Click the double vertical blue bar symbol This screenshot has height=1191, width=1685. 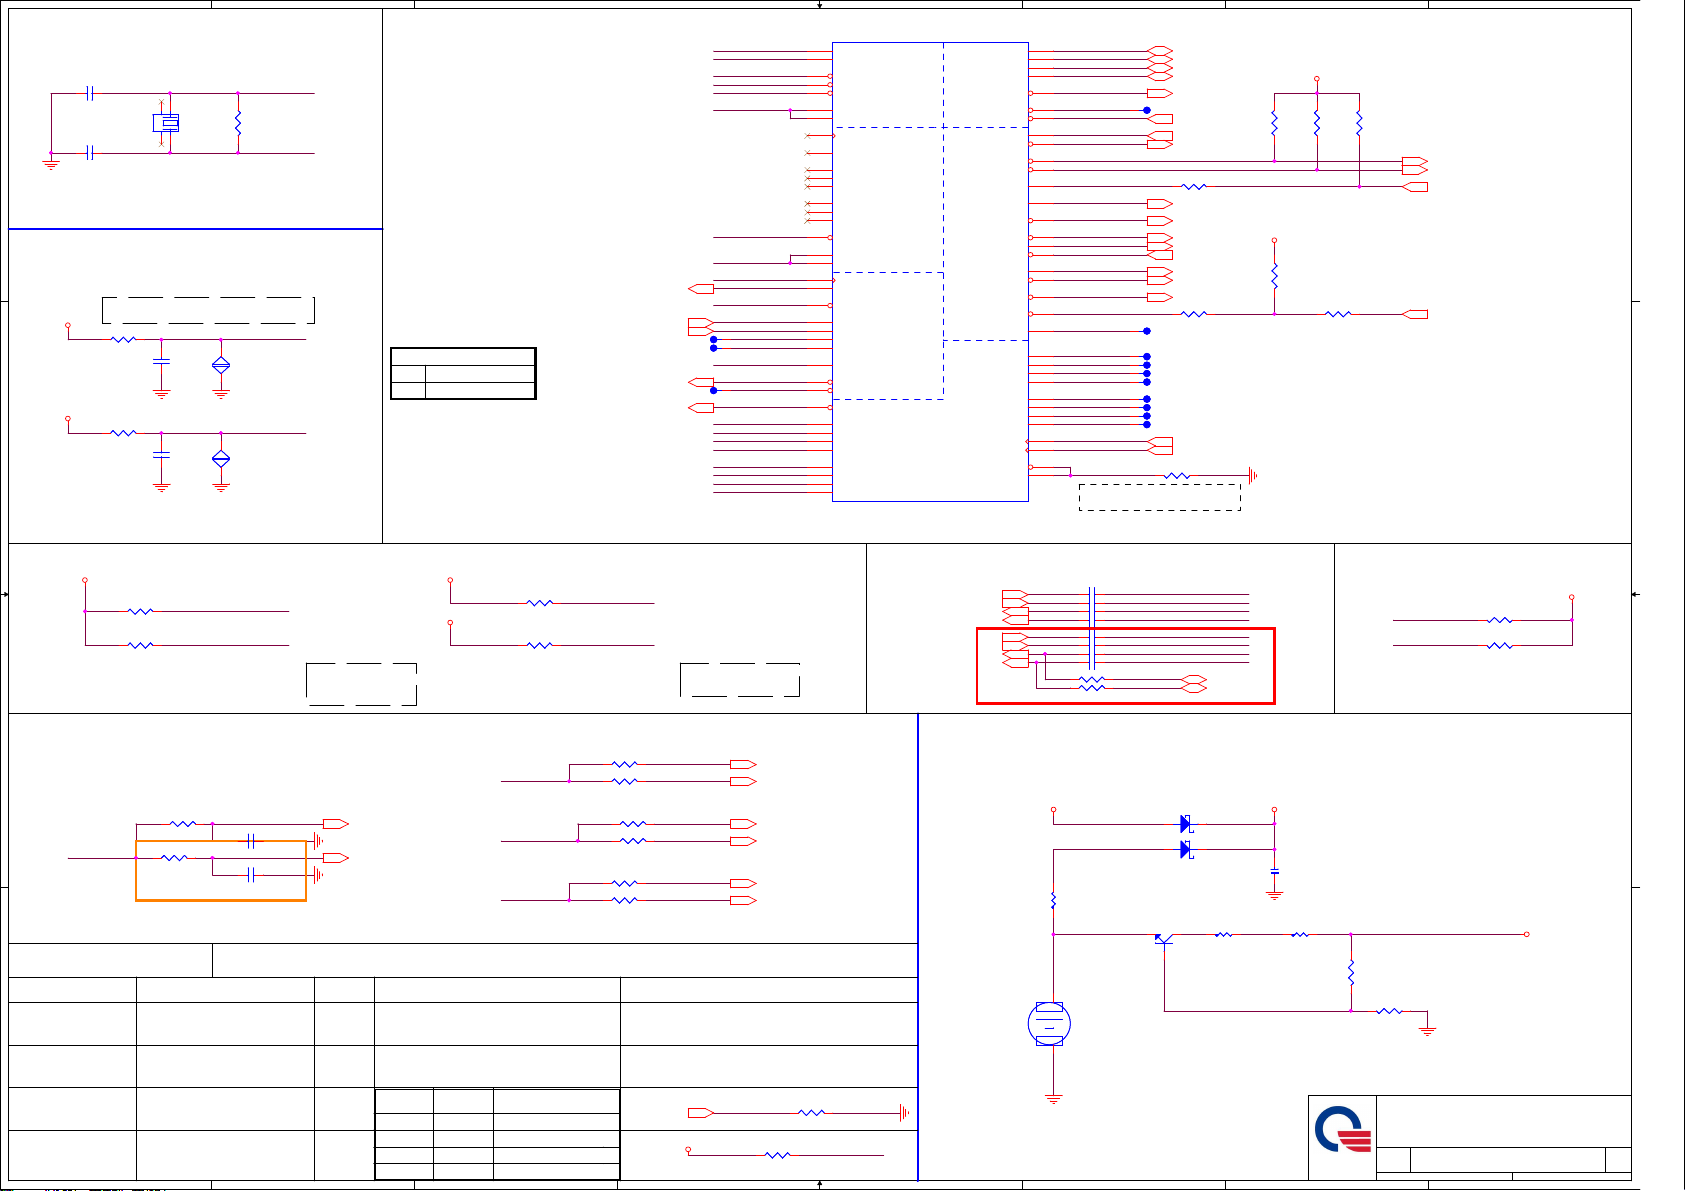point(1092,628)
